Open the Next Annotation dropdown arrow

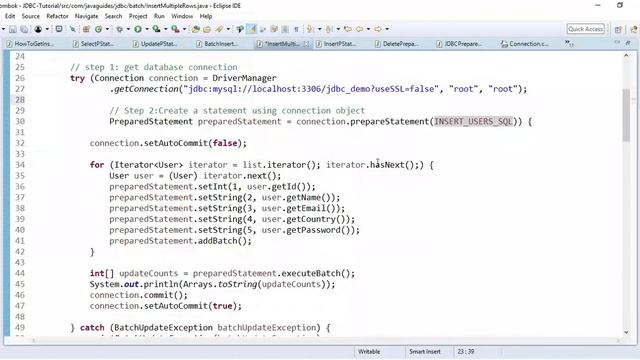pyautogui.click(x=319, y=29)
